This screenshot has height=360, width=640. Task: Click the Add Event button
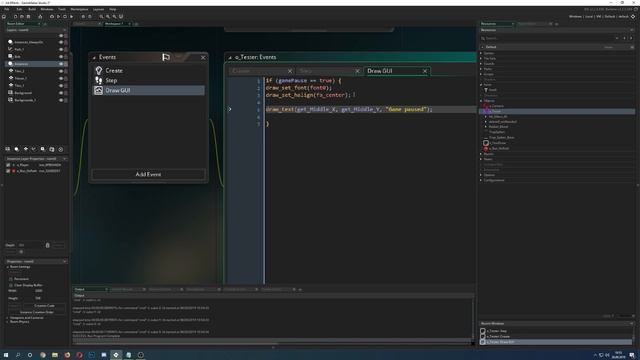(148, 174)
